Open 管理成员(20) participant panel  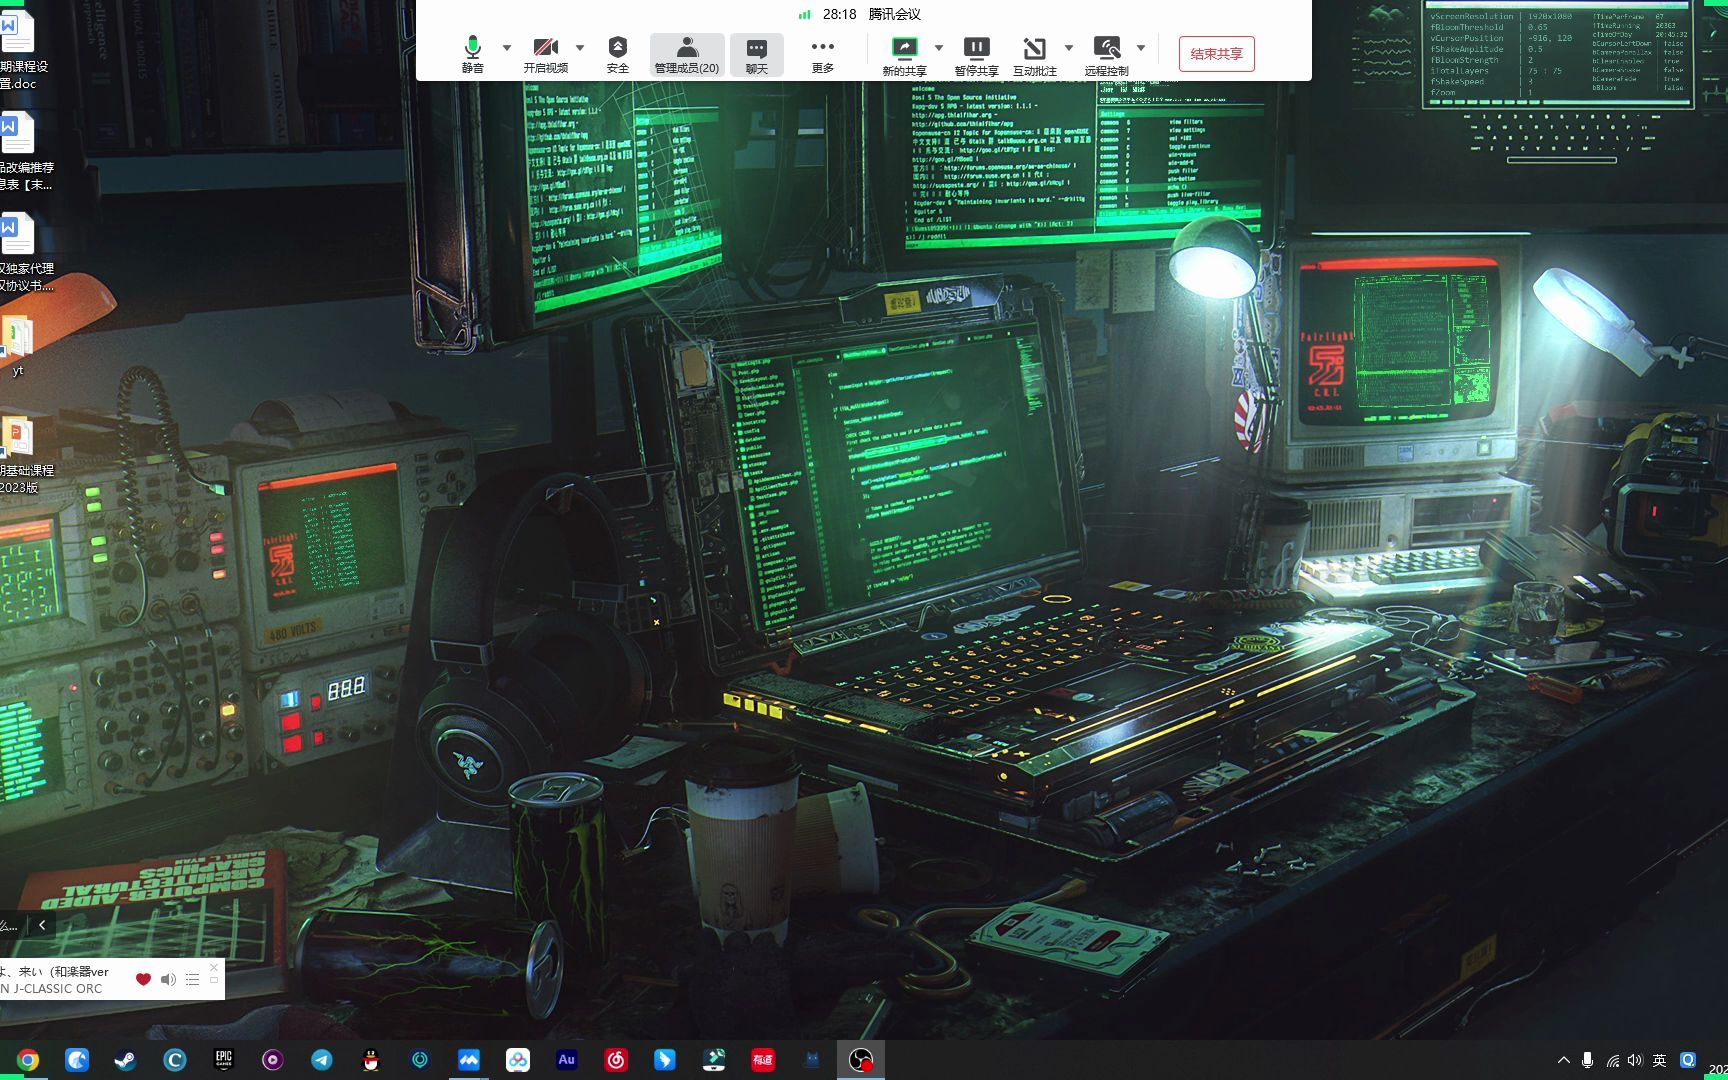coord(687,54)
